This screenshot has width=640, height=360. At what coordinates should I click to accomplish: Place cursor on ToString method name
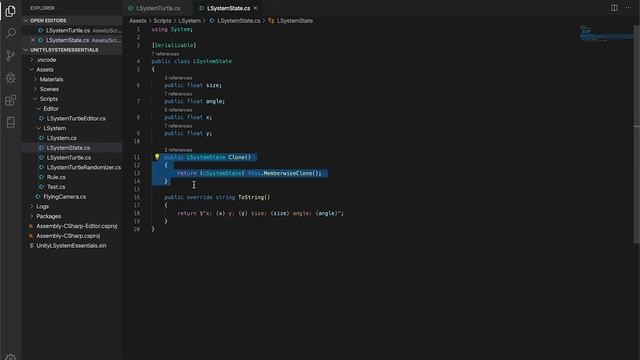point(252,197)
